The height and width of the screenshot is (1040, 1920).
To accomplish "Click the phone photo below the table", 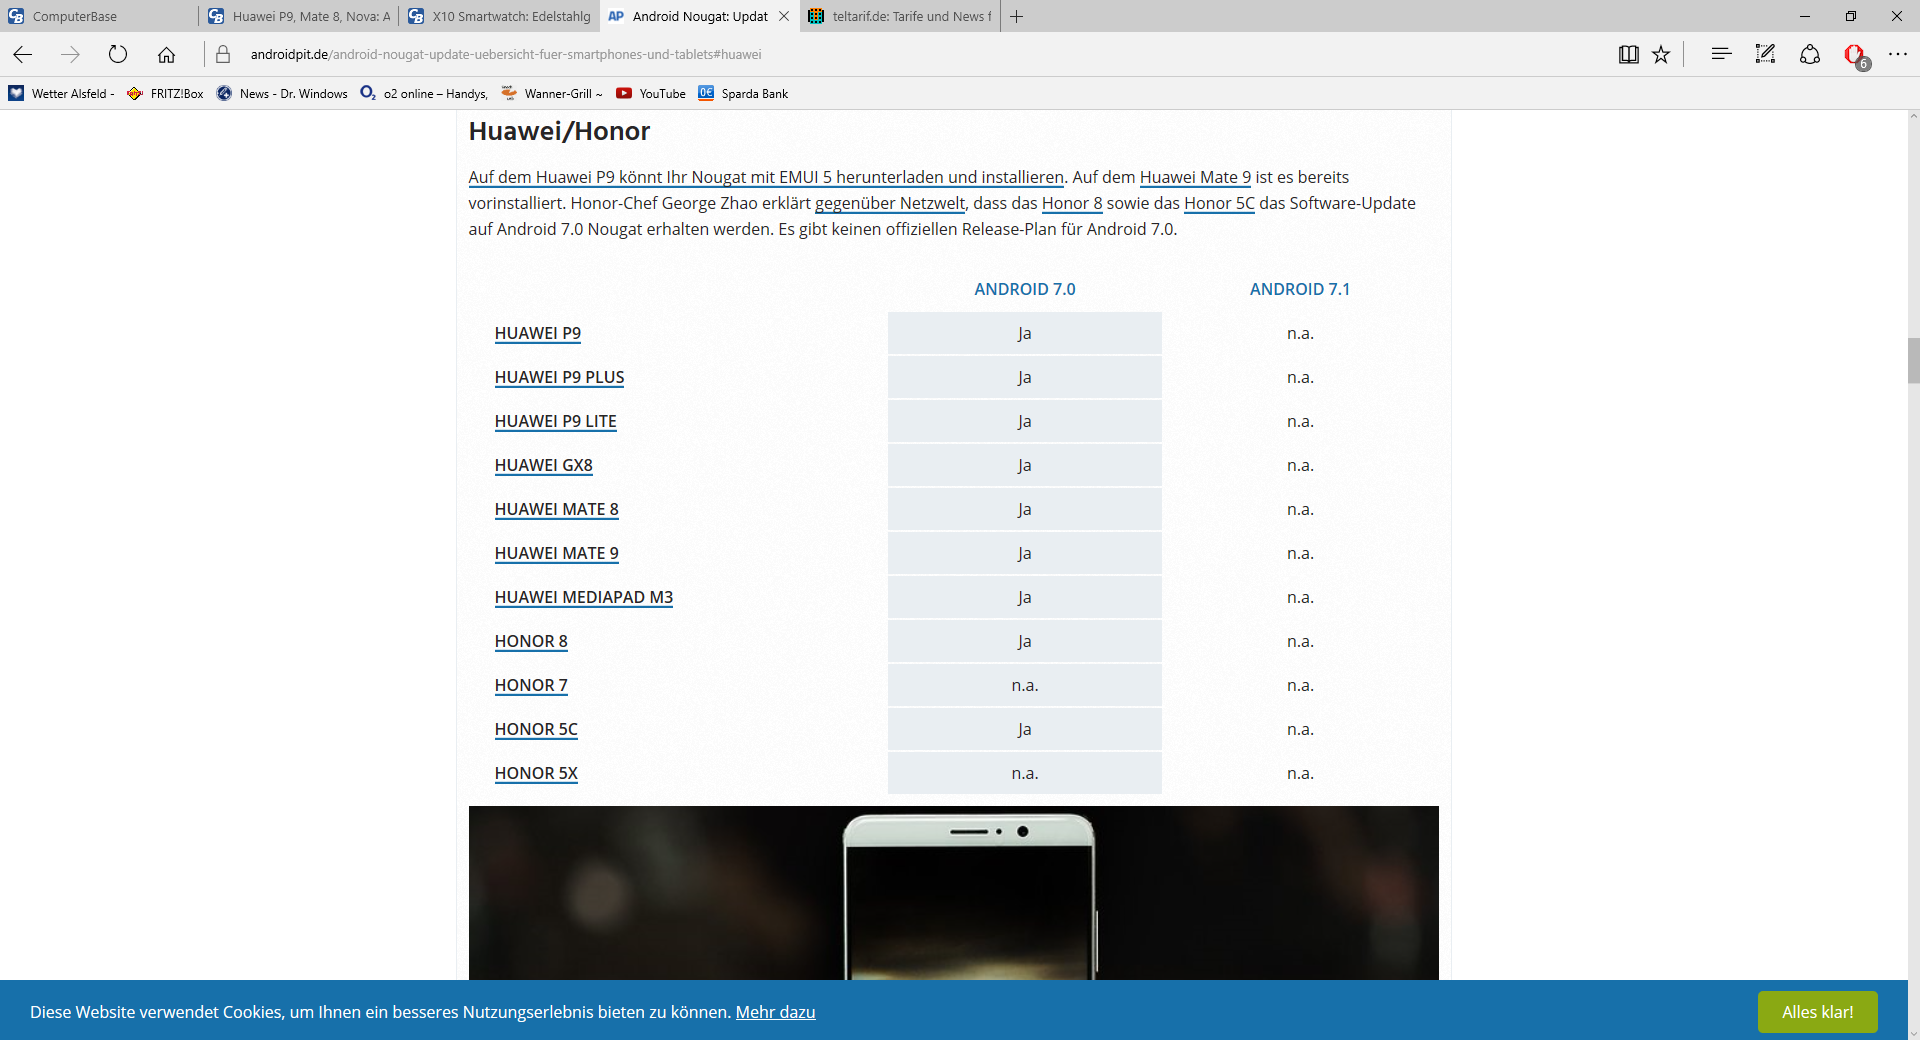I will (953, 893).
